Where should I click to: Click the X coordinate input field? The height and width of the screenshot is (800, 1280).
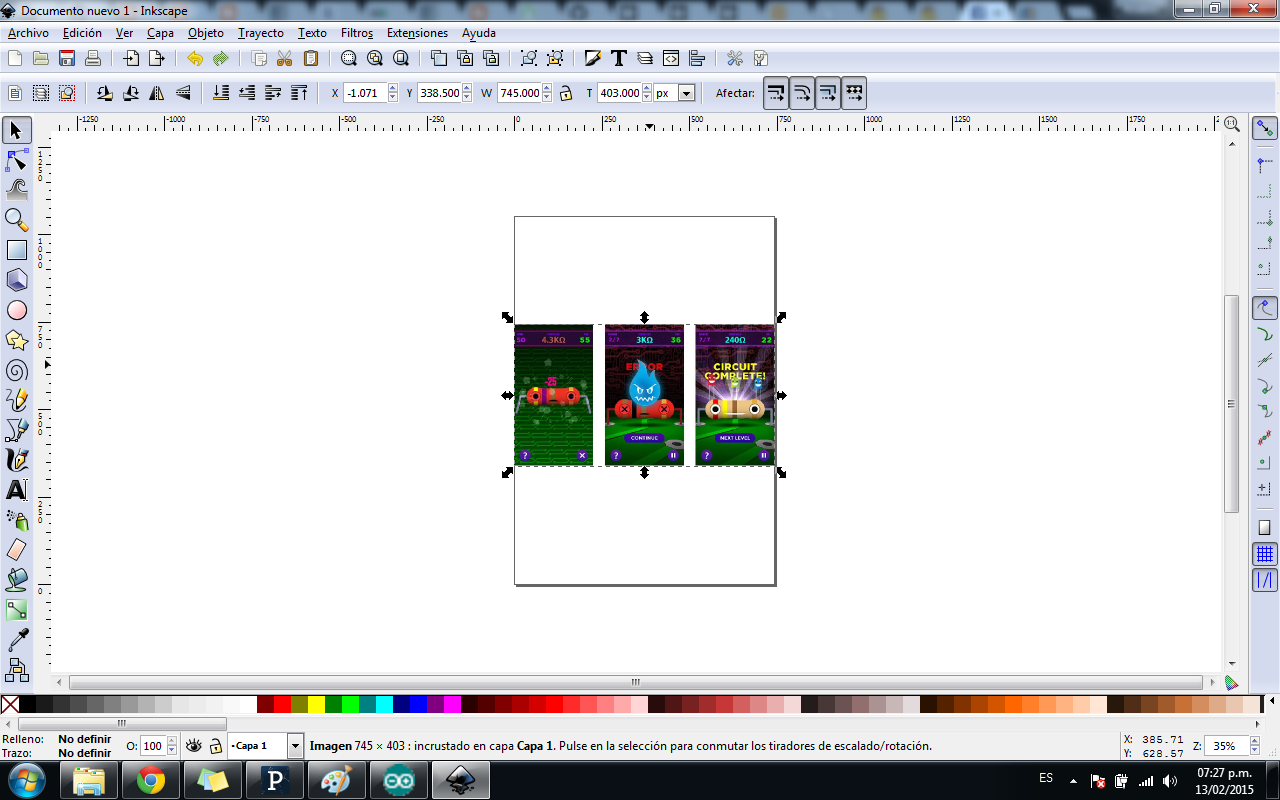click(x=364, y=93)
